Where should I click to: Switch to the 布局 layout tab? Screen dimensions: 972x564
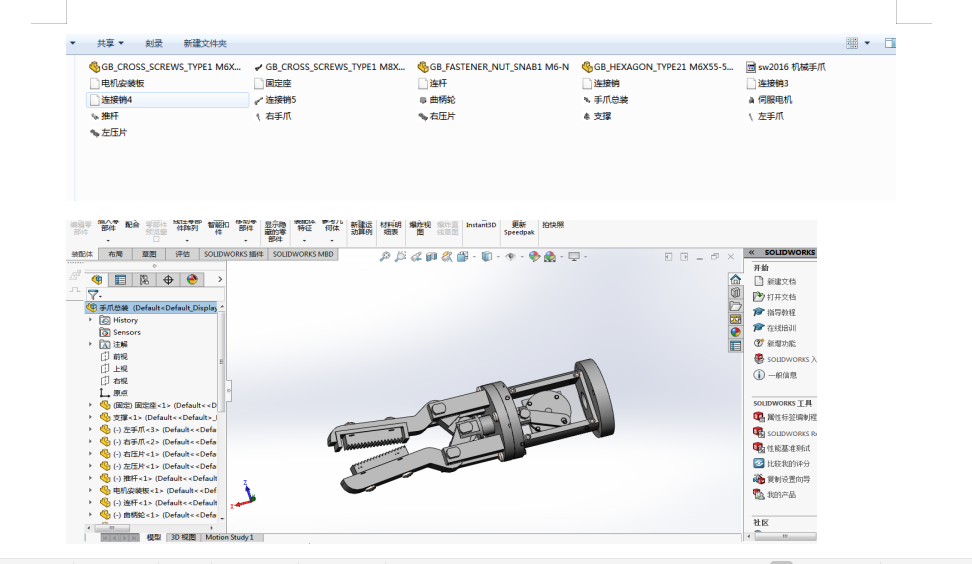115,254
